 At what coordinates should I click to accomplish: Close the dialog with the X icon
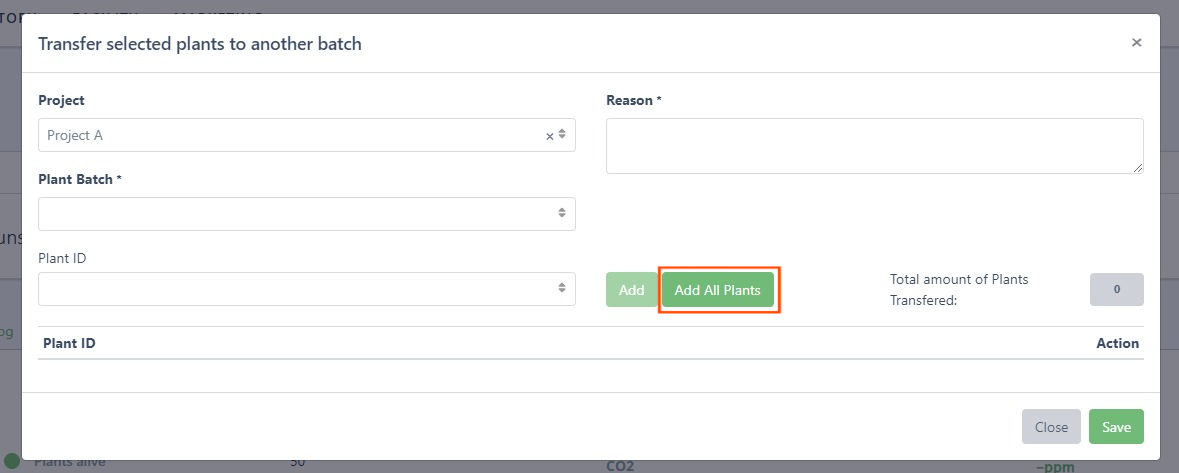[x=1136, y=43]
